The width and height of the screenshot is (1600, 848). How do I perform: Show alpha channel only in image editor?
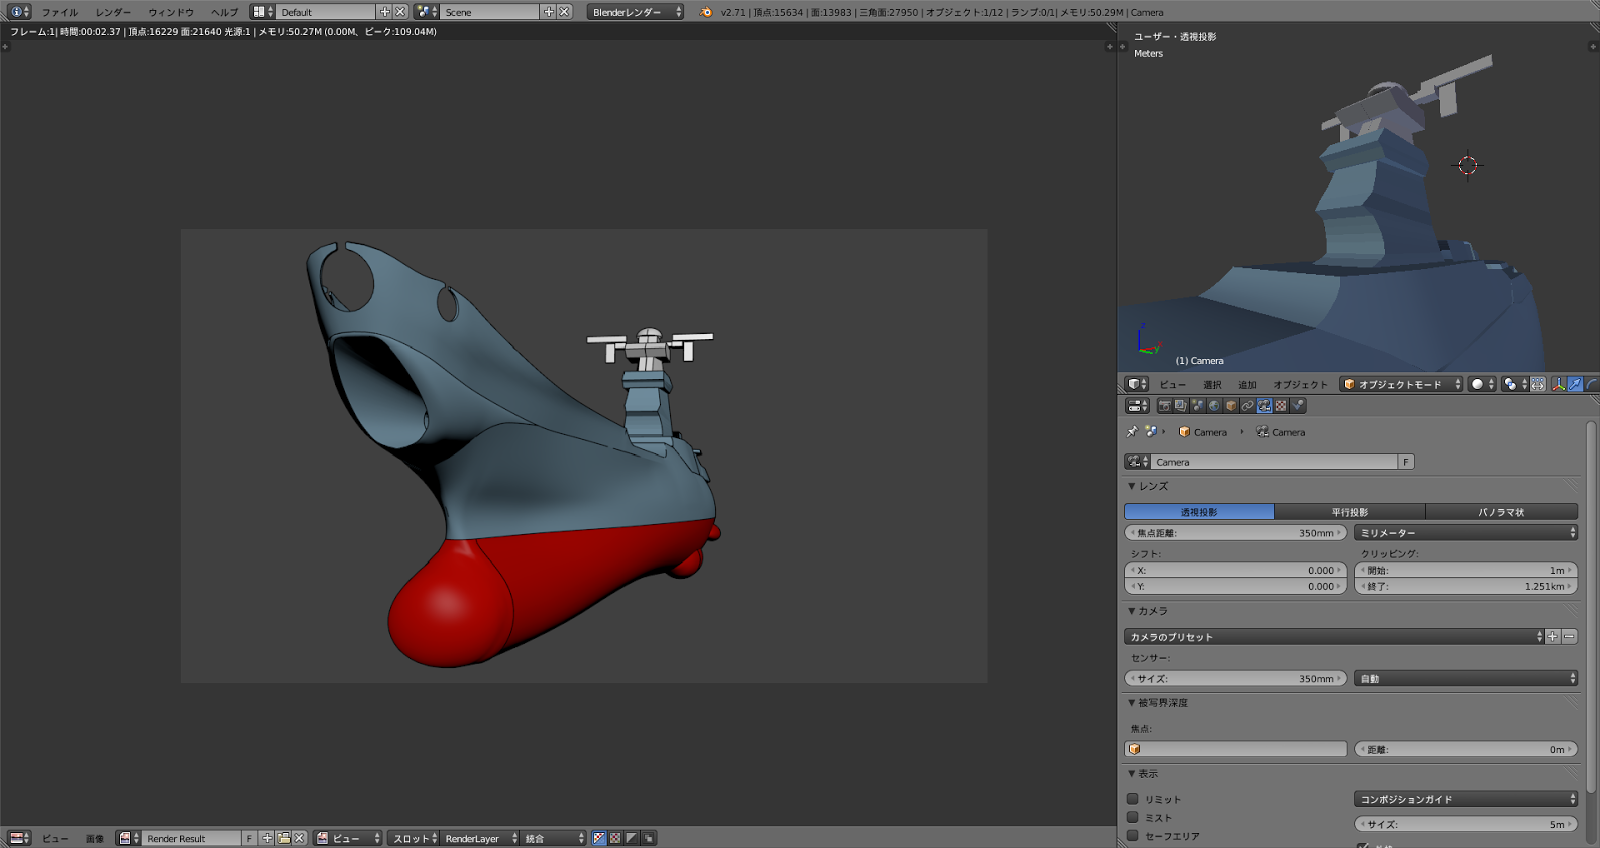click(632, 838)
